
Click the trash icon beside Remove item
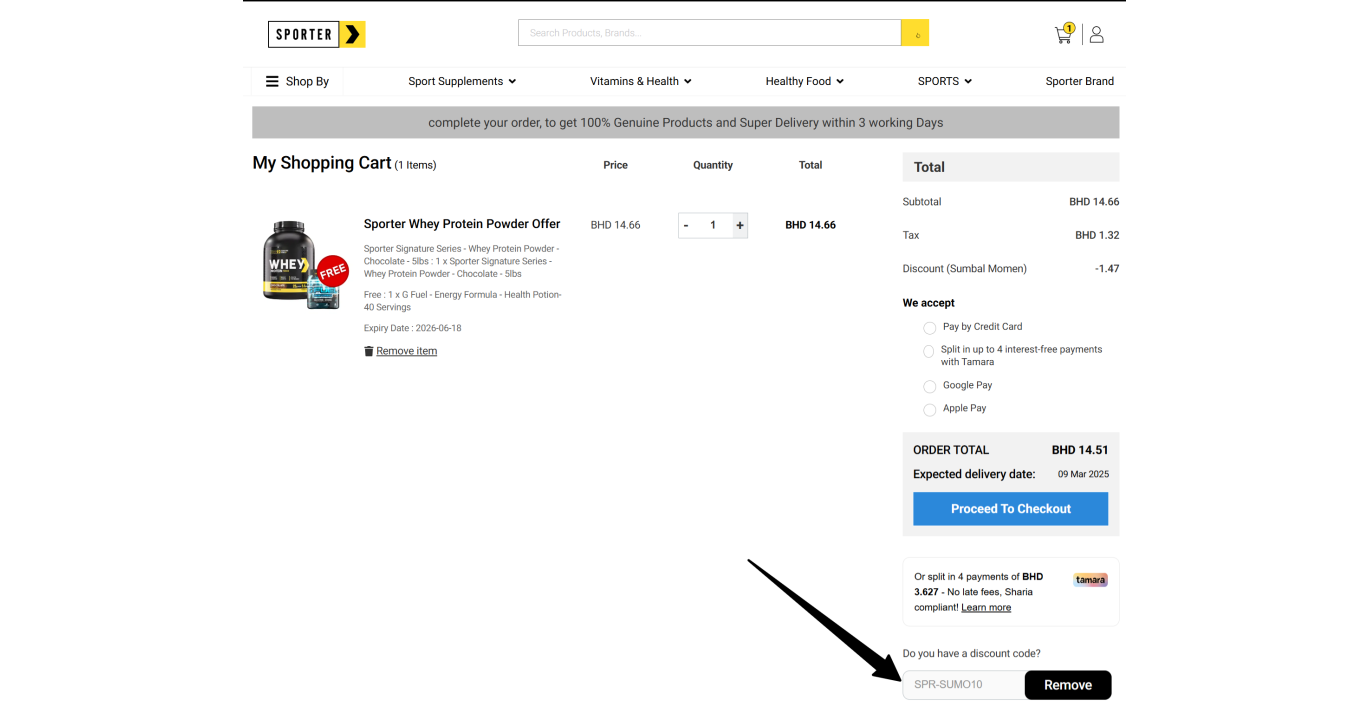tap(368, 351)
